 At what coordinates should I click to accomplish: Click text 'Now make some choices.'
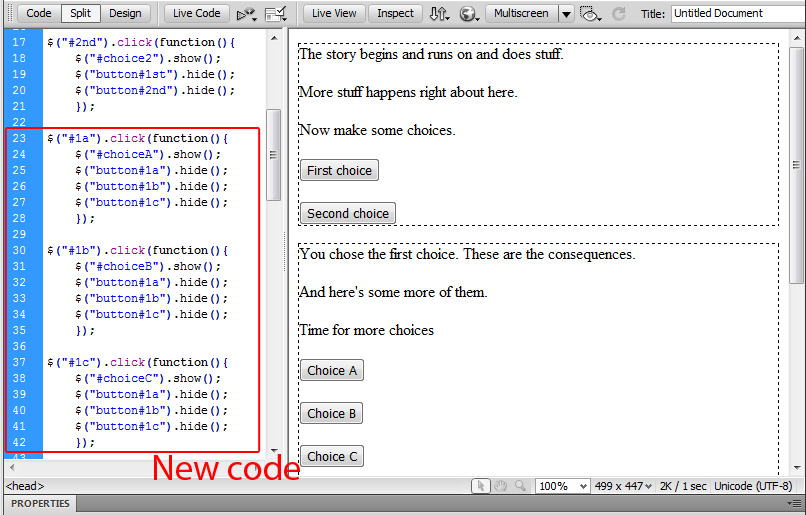[x=377, y=130]
